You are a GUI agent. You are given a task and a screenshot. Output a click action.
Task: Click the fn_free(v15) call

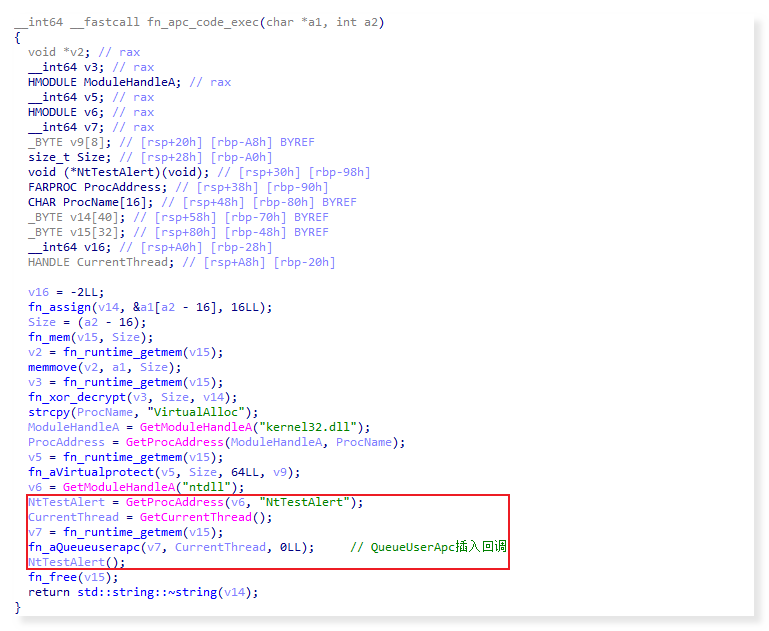coord(73,578)
